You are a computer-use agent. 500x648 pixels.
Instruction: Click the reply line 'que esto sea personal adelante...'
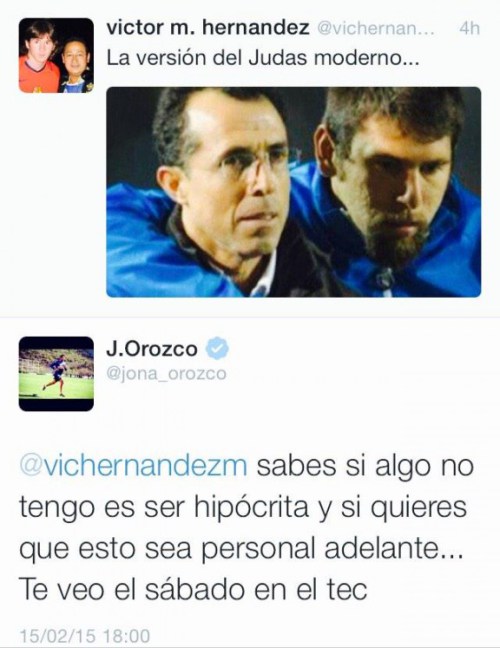[x=241, y=549]
